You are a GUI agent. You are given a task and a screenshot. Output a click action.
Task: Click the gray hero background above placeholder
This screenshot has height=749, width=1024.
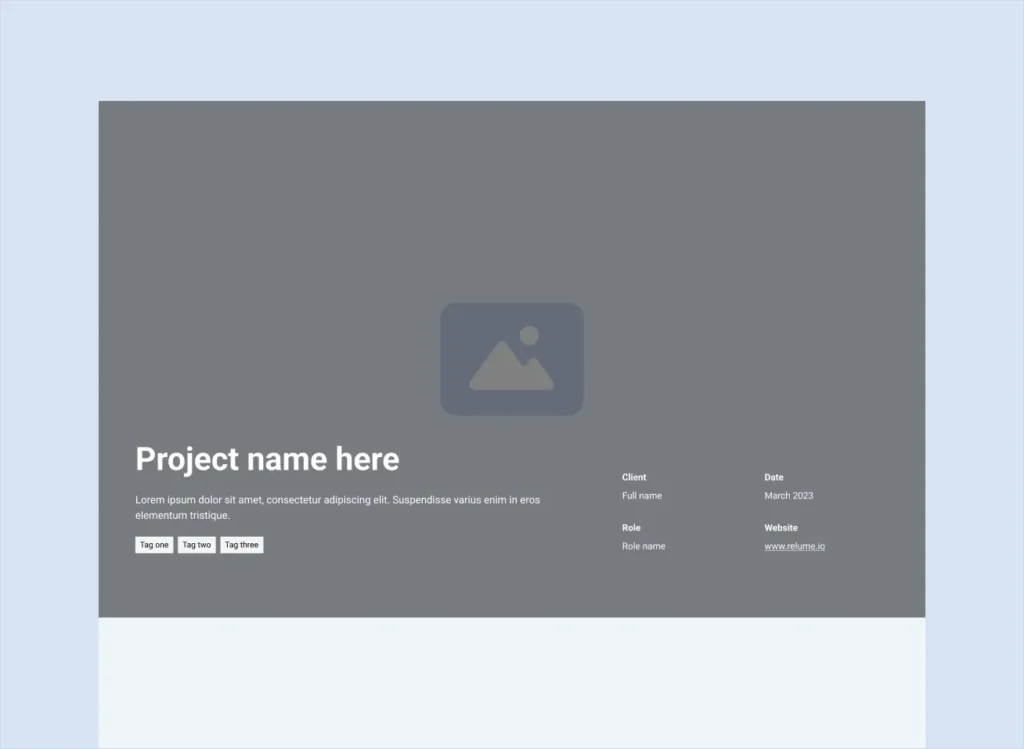pos(511,200)
